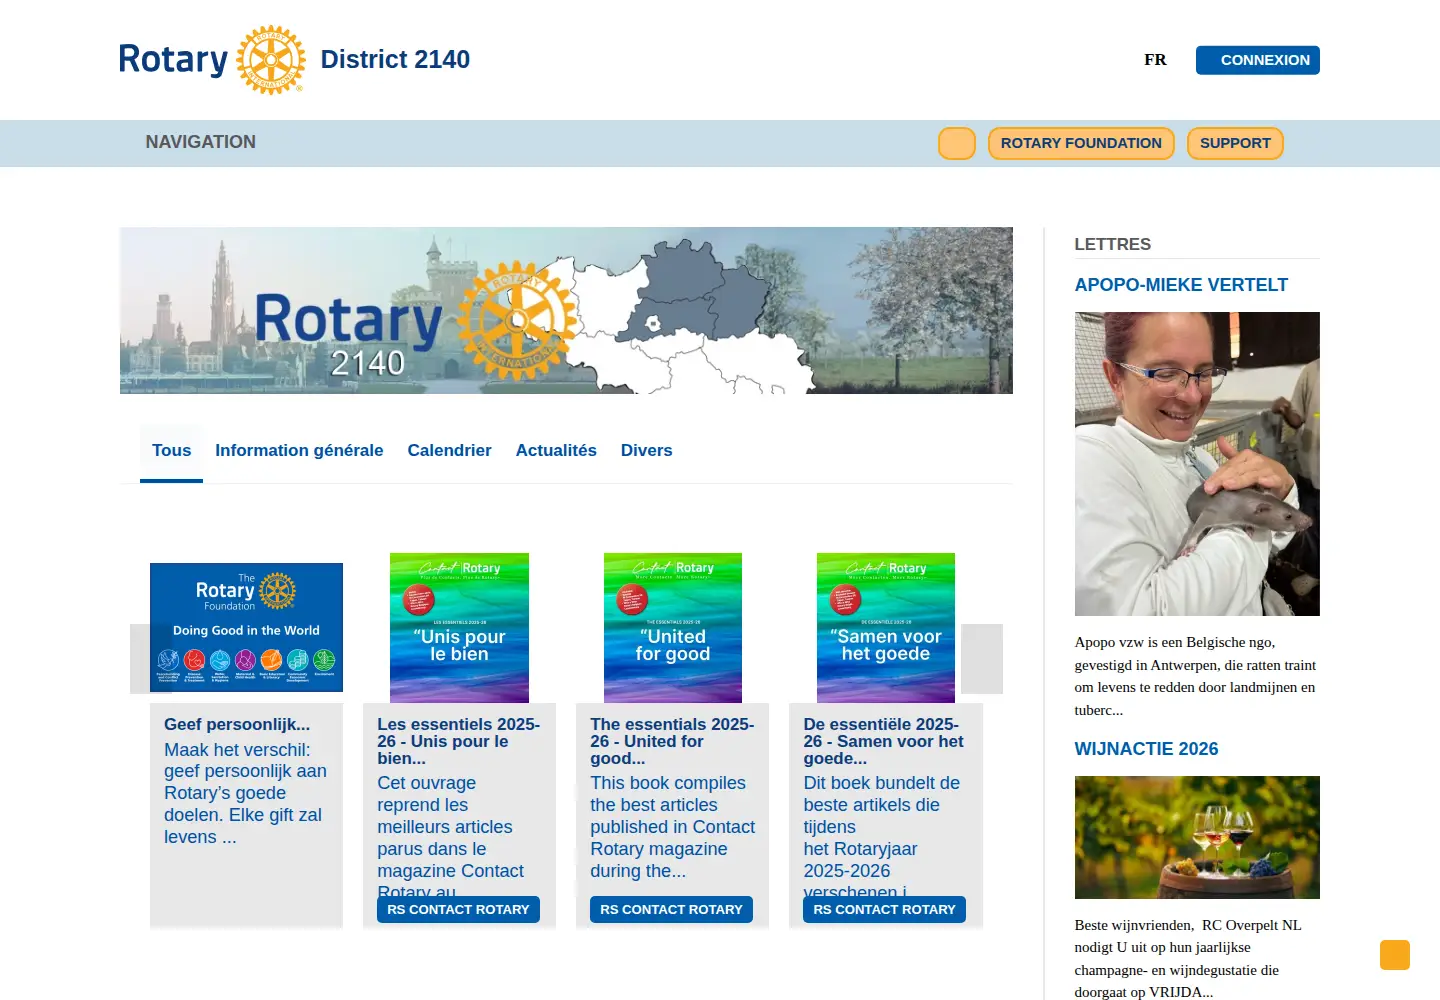
Task: Switch to the Information générale tab
Action: pyautogui.click(x=299, y=451)
